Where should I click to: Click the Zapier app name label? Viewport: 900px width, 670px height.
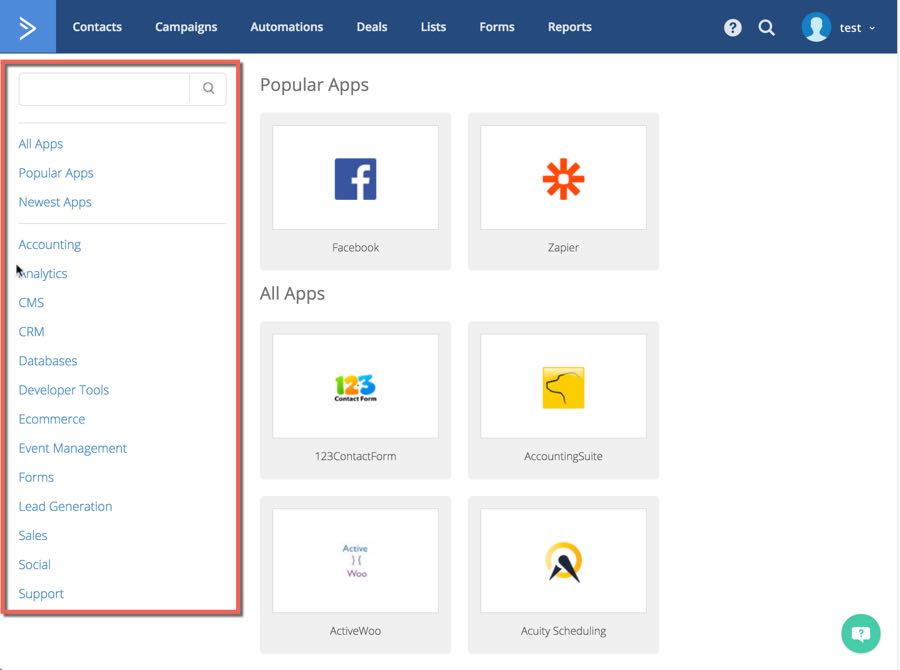[x=563, y=247]
